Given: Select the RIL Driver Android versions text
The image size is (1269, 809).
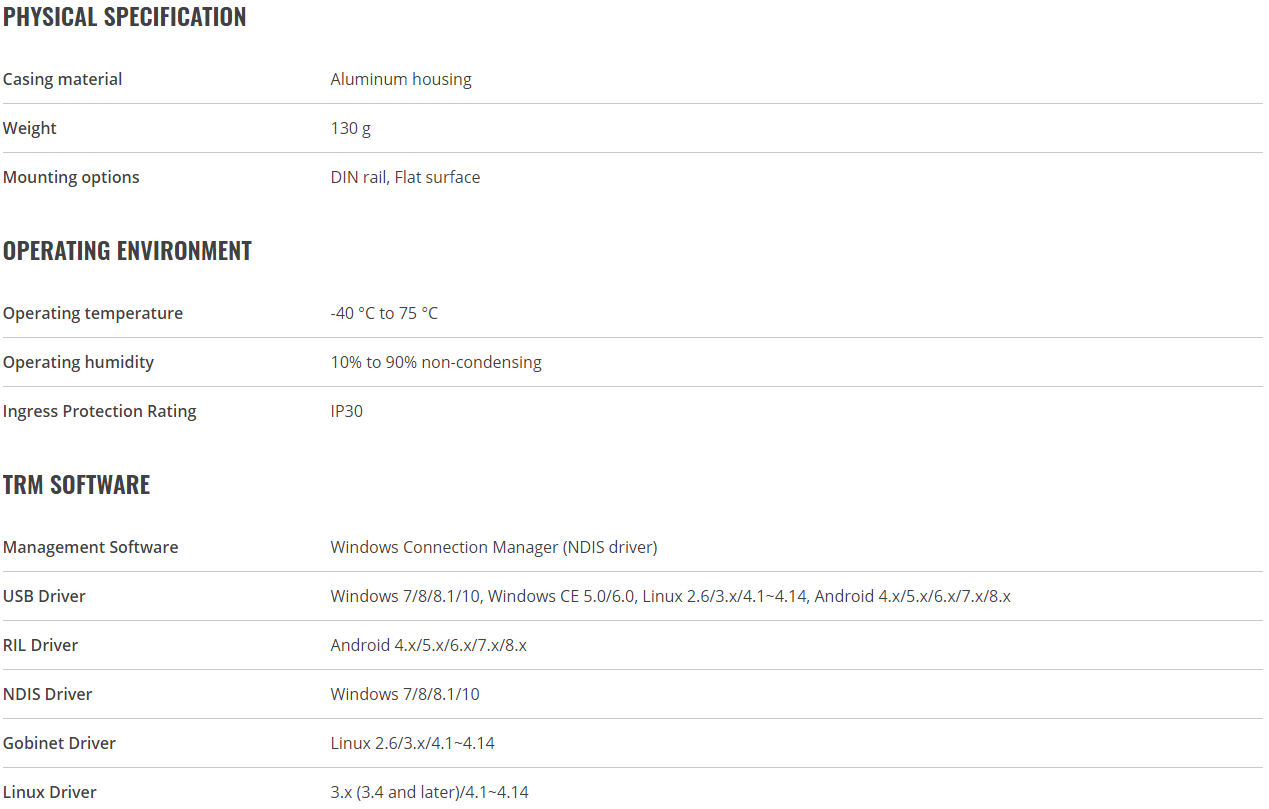Looking at the screenshot, I should tap(429, 645).
